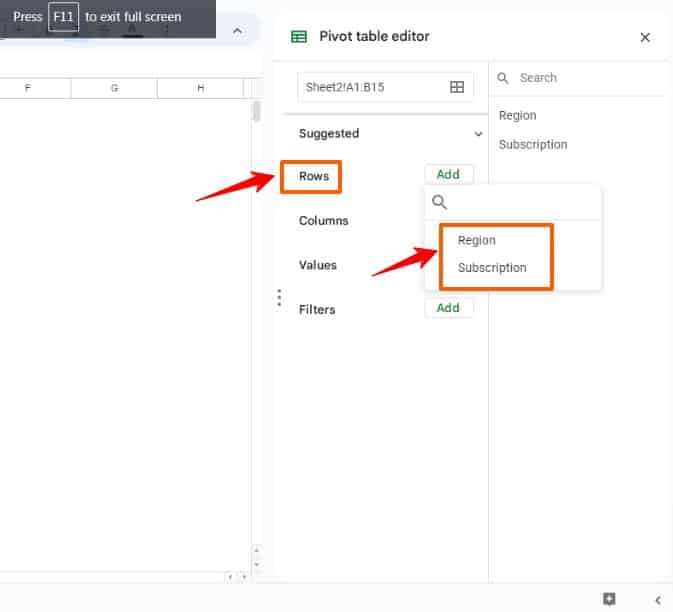
Task: Click the Rows label
Action: (314, 176)
